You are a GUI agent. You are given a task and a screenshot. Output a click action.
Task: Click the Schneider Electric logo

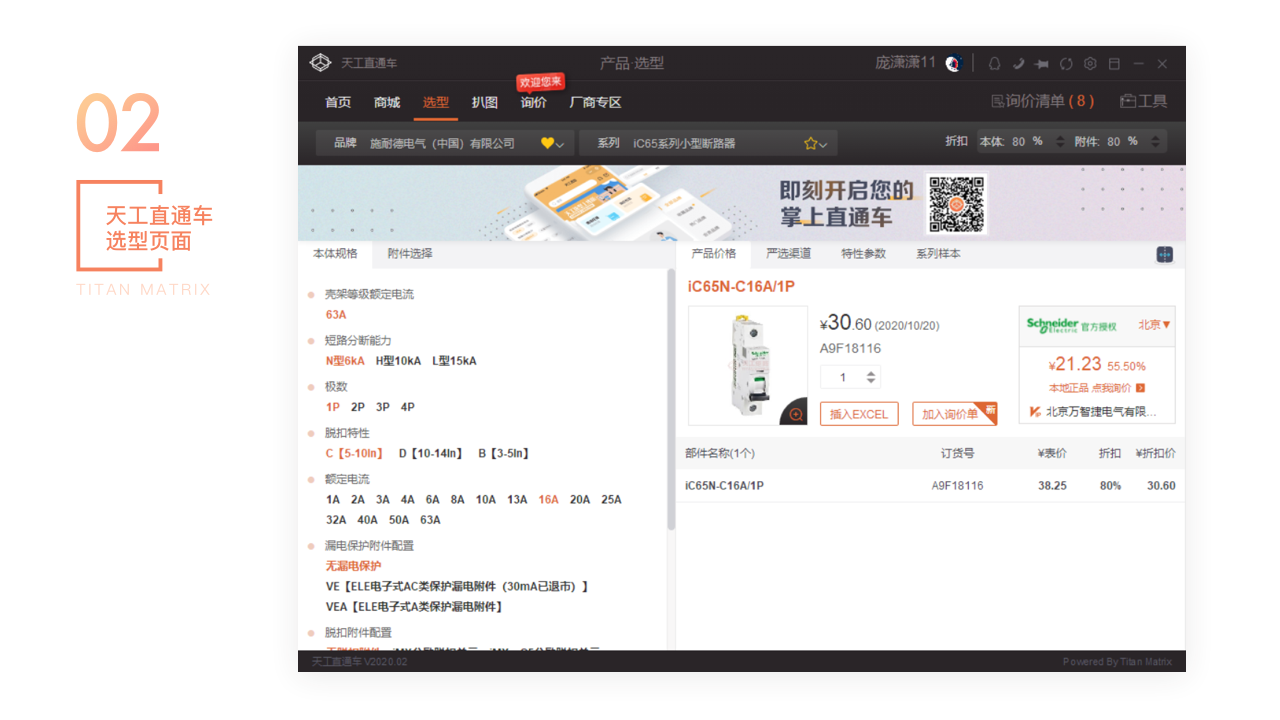pos(1053,325)
